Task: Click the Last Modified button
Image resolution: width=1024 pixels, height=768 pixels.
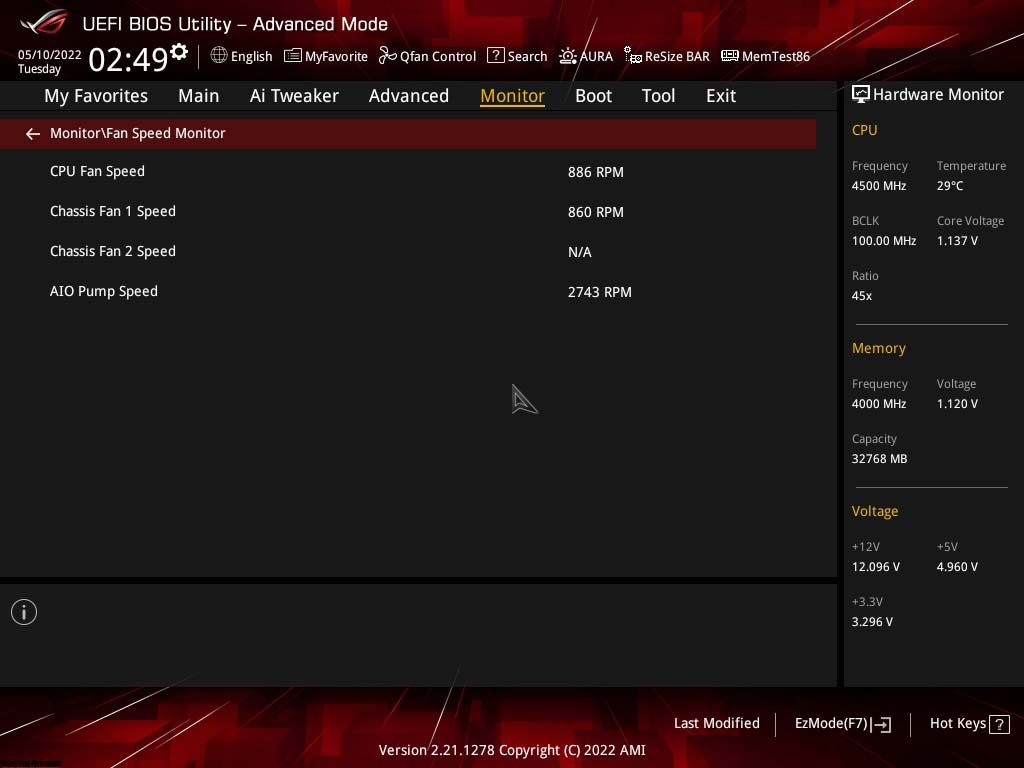Action: 716,724
